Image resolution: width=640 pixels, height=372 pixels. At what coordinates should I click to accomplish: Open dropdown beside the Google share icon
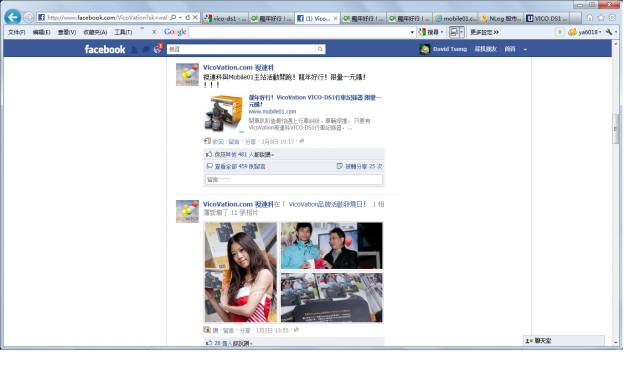pos(461,32)
